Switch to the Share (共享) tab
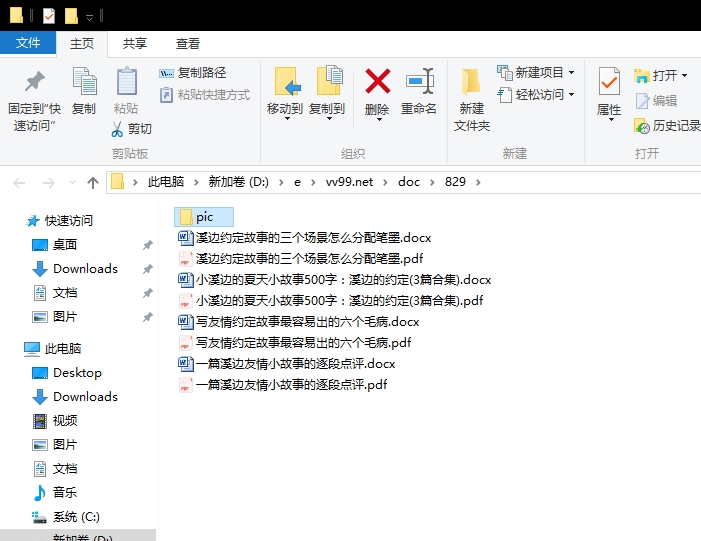Screen dimensions: 701x541 point(135,44)
